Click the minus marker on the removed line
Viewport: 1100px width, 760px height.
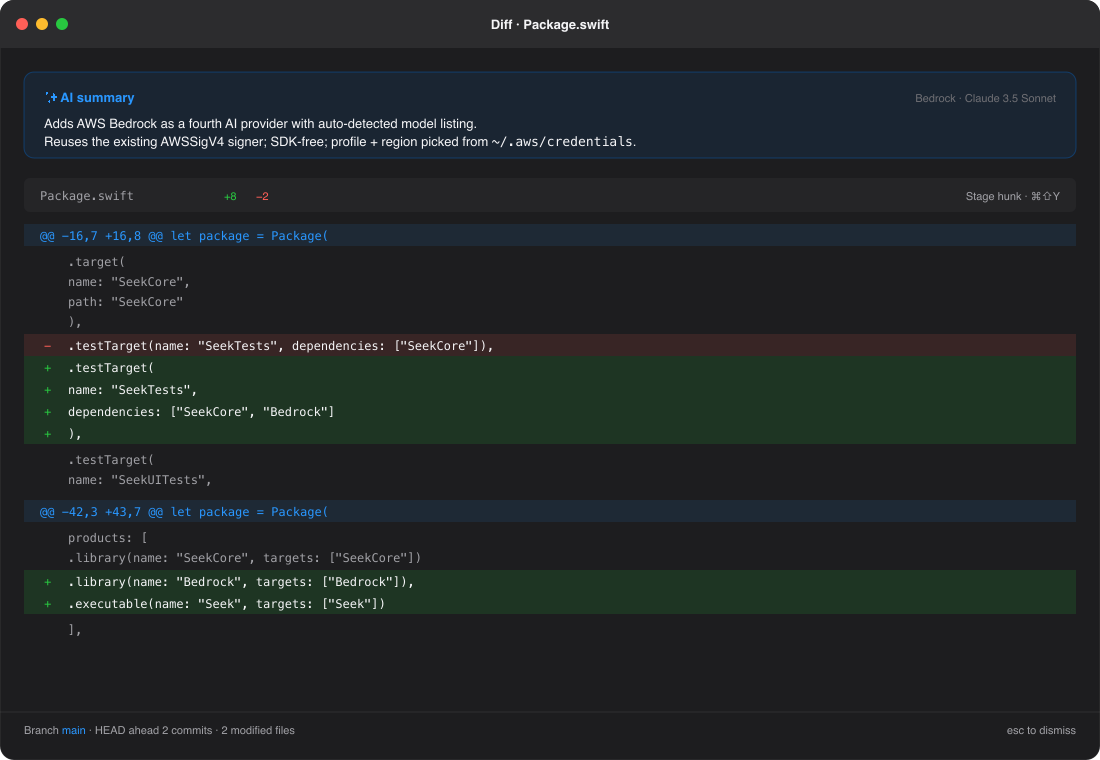coord(47,345)
